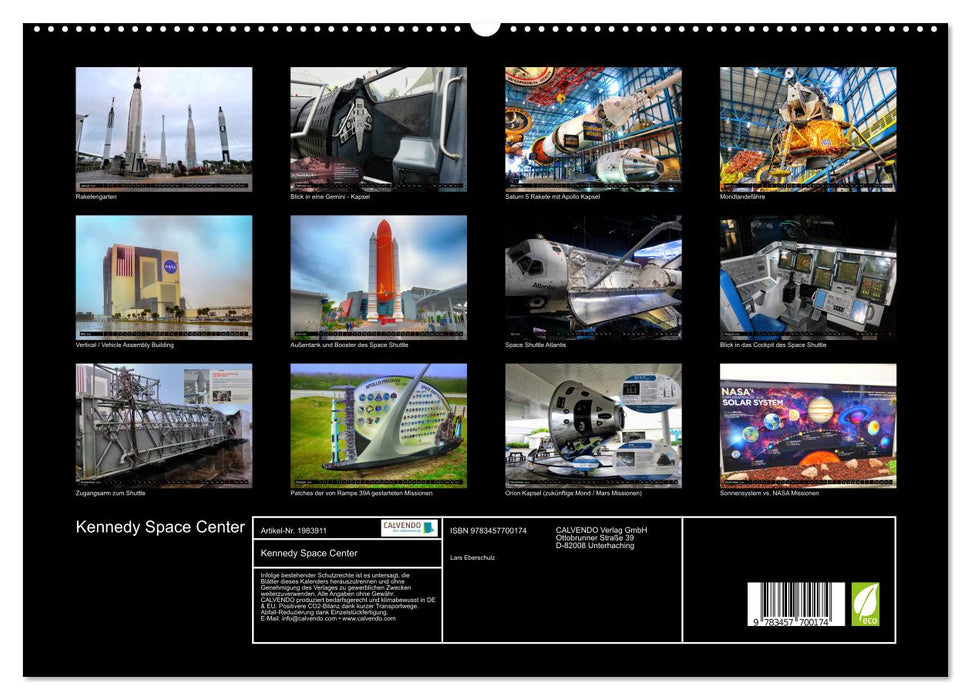The image size is (971, 700).
Task: Open the Zugangsarm zum Shuttle thumbnail
Action: (x=163, y=425)
